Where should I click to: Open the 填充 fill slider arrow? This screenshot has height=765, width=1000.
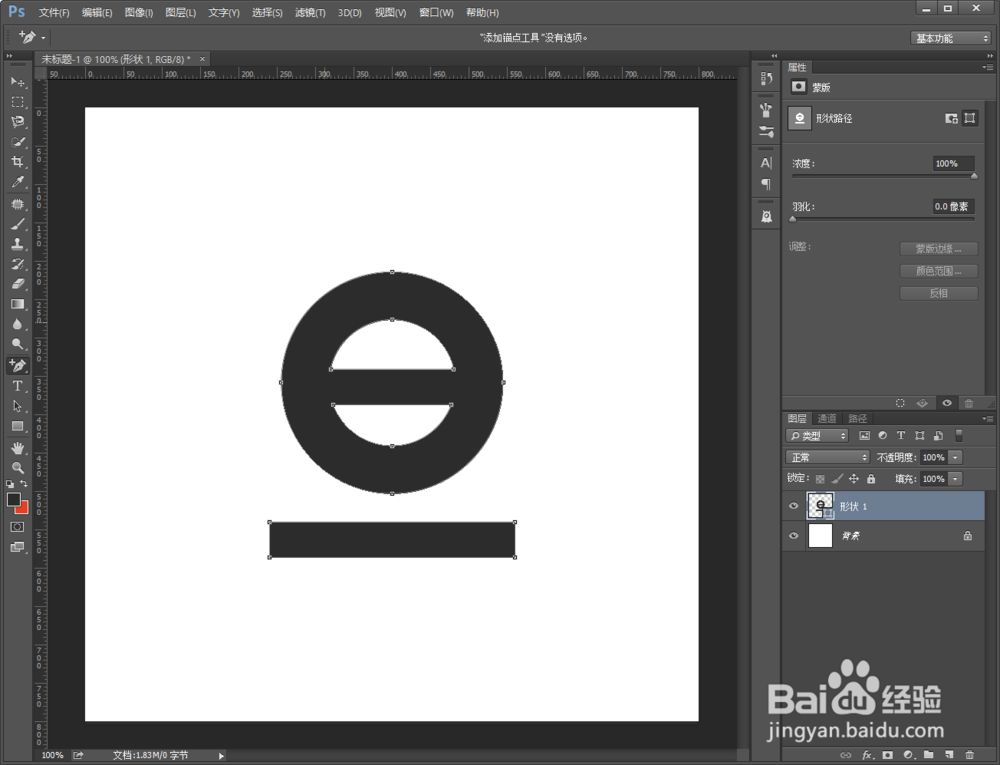pos(955,479)
